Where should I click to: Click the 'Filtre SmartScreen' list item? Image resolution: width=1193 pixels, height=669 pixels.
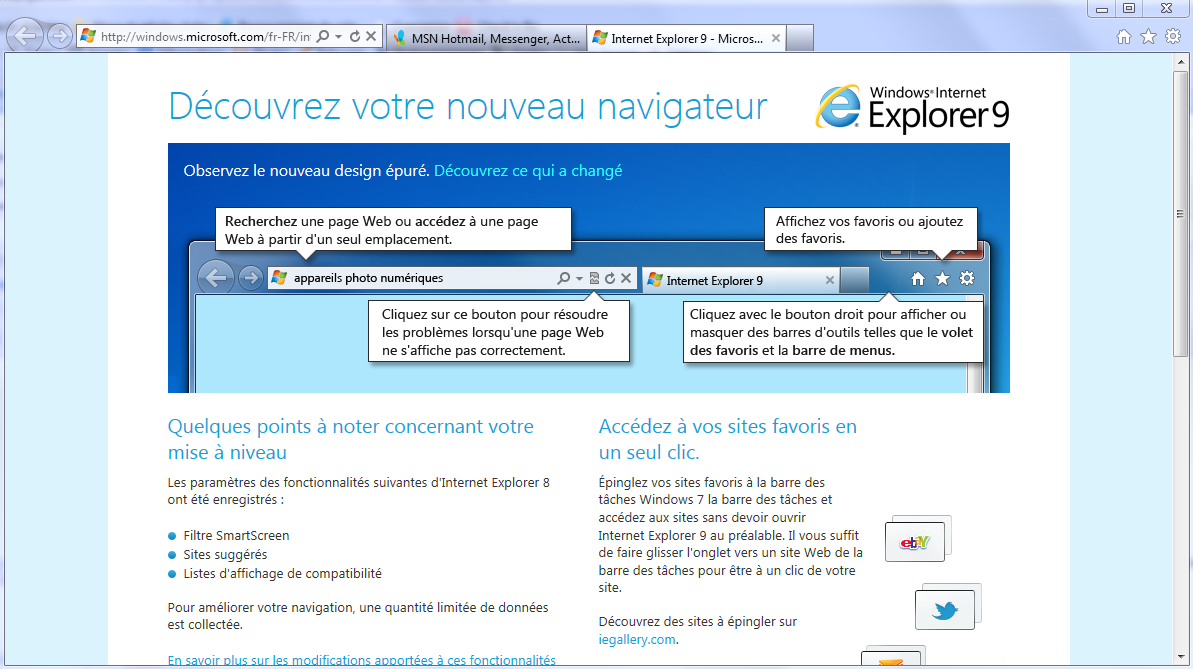coord(236,535)
